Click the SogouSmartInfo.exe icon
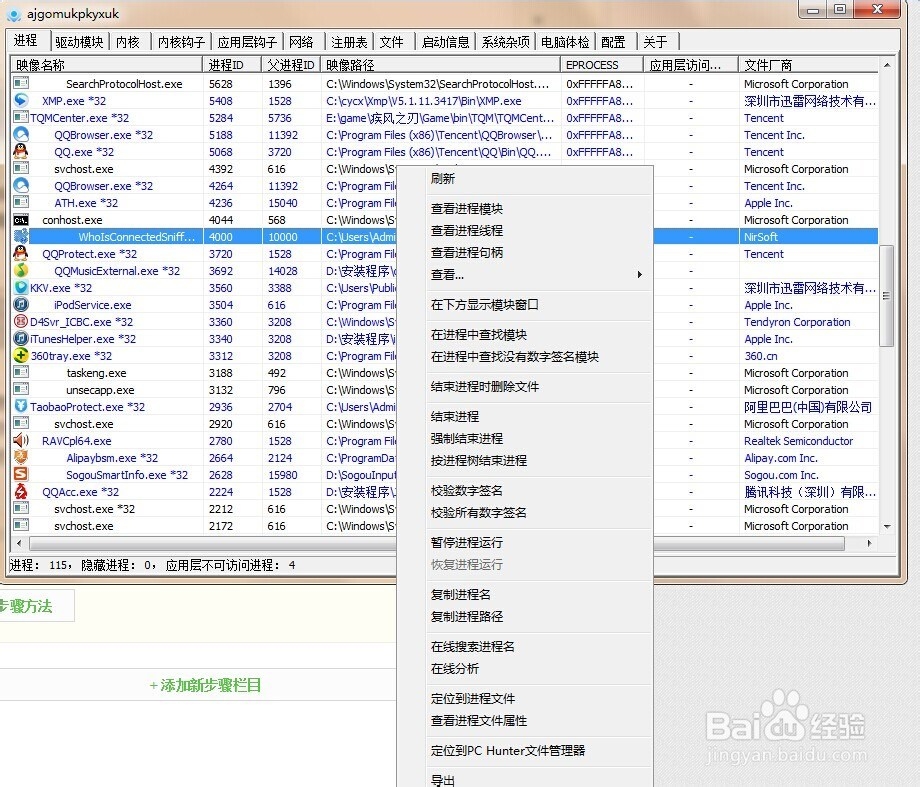The height and width of the screenshot is (787, 920). tap(21, 474)
